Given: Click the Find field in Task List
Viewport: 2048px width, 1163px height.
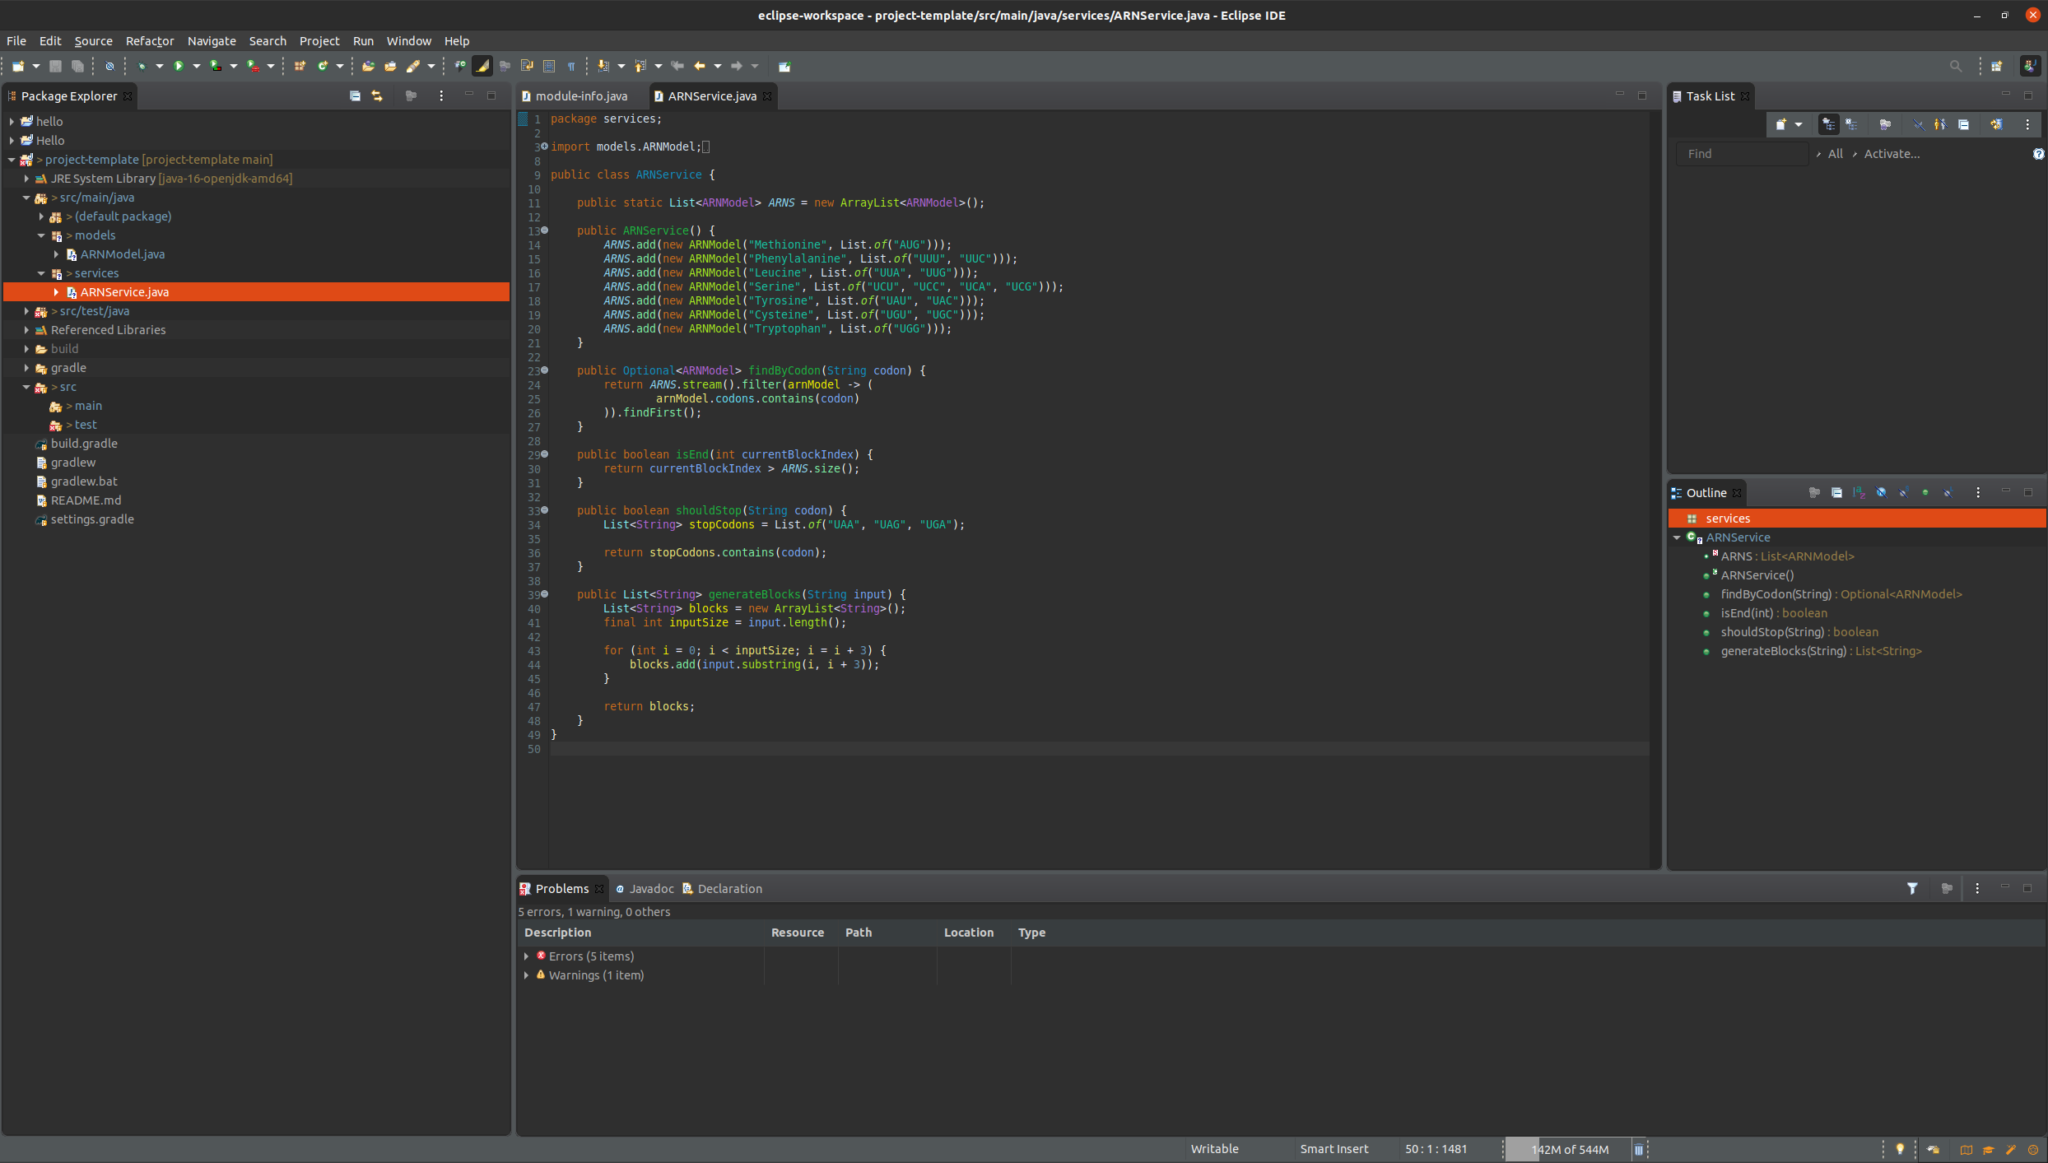Looking at the screenshot, I should 1740,154.
